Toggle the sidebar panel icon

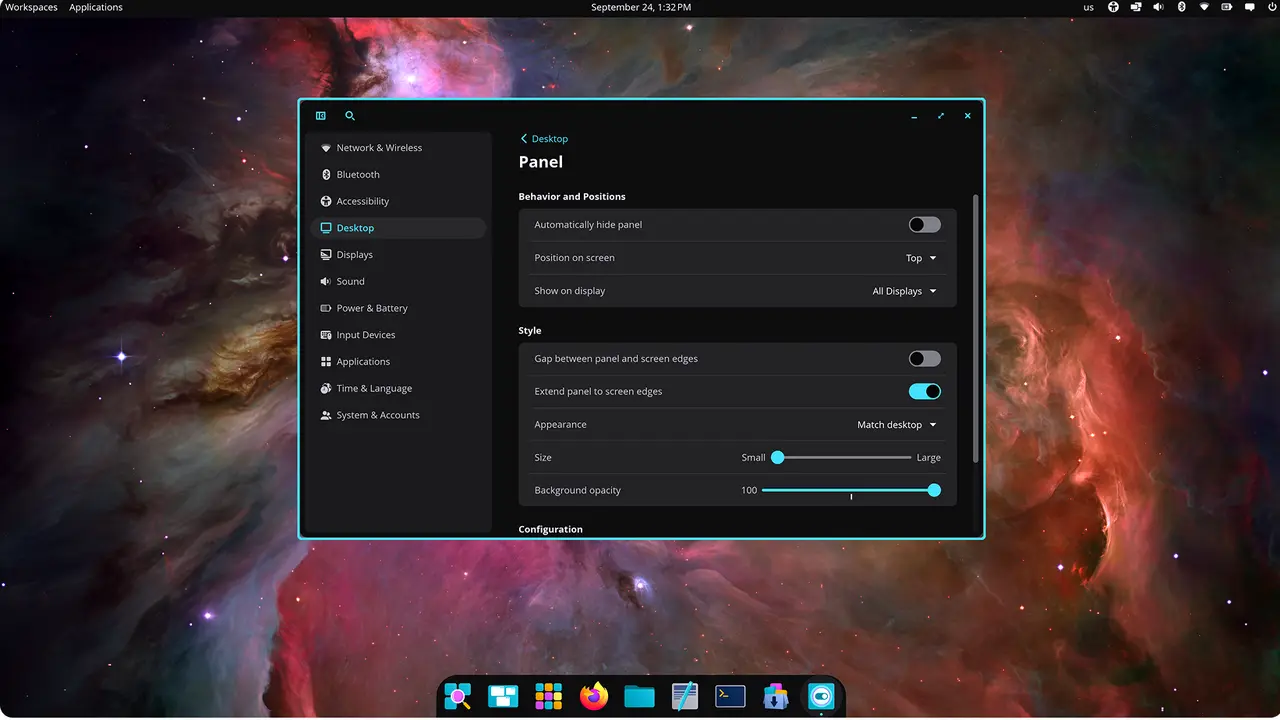pos(321,116)
